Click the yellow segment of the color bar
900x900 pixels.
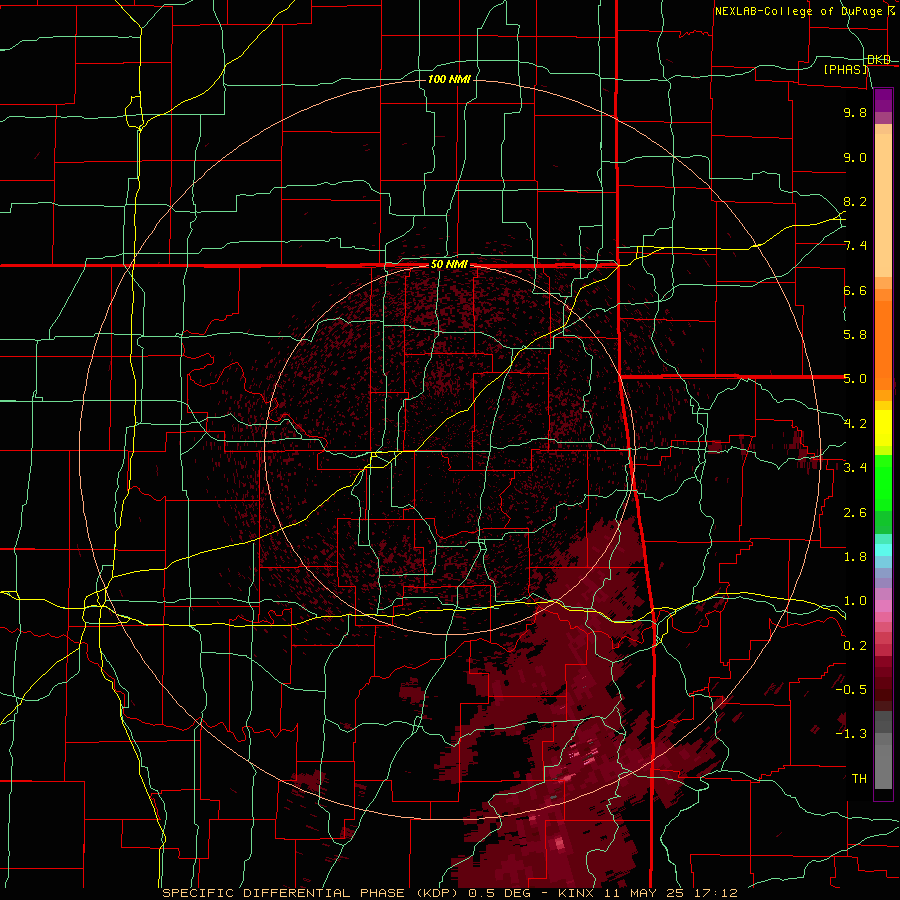coord(883,428)
